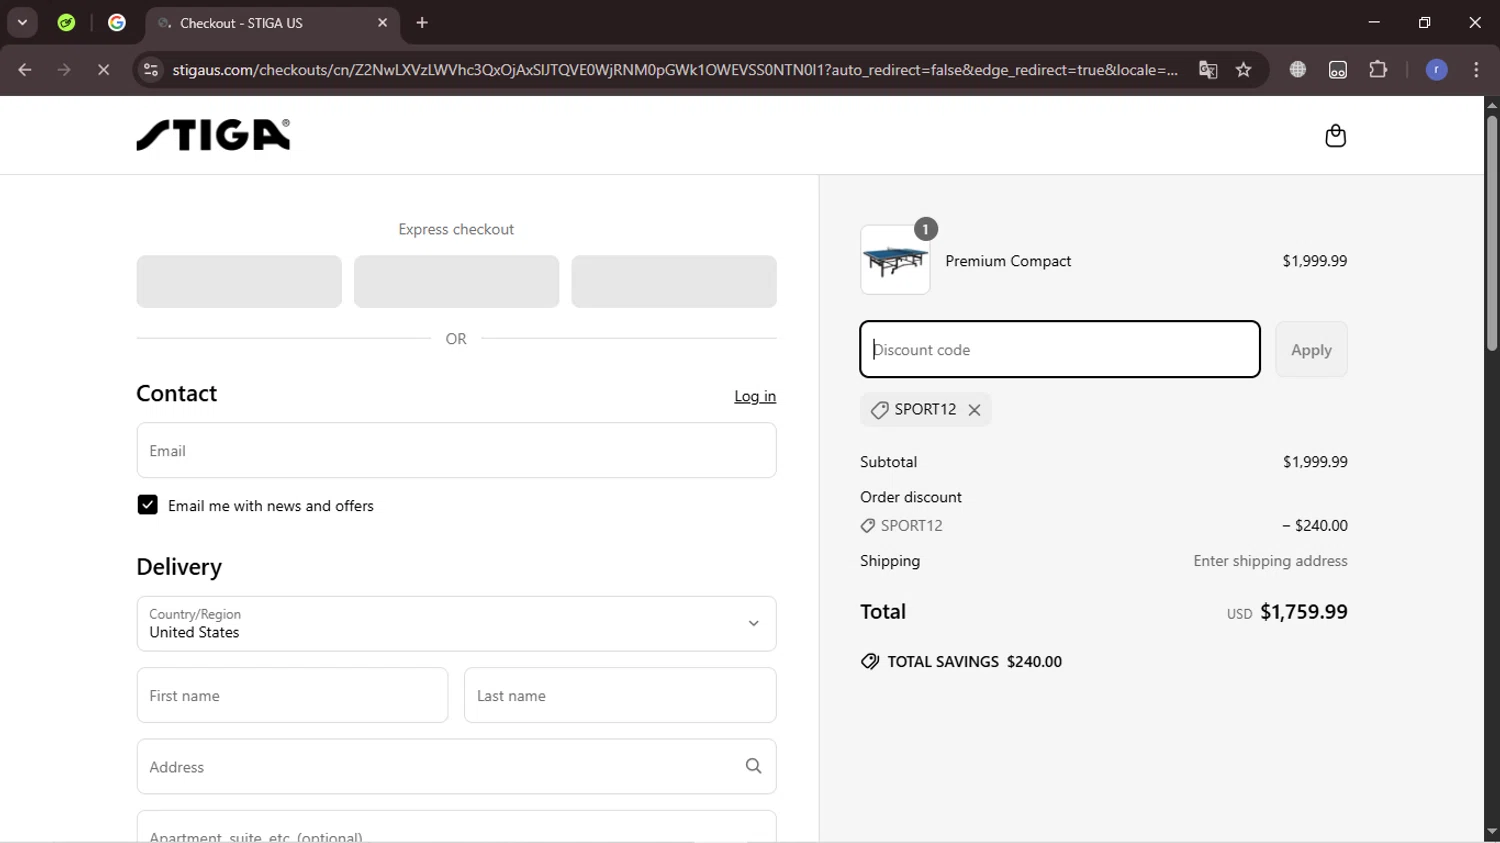Image resolution: width=1500 pixels, height=843 pixels.
Task: Click the Premium Compact product name
Action: point(1008,261)
